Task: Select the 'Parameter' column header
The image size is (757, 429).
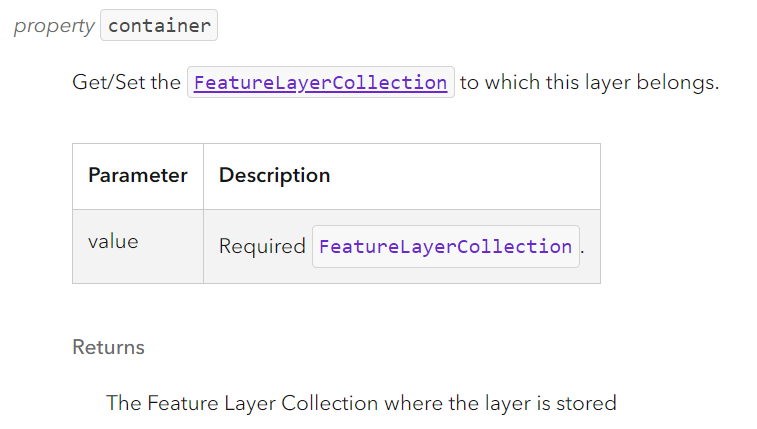Action: [x=138, y=175]
